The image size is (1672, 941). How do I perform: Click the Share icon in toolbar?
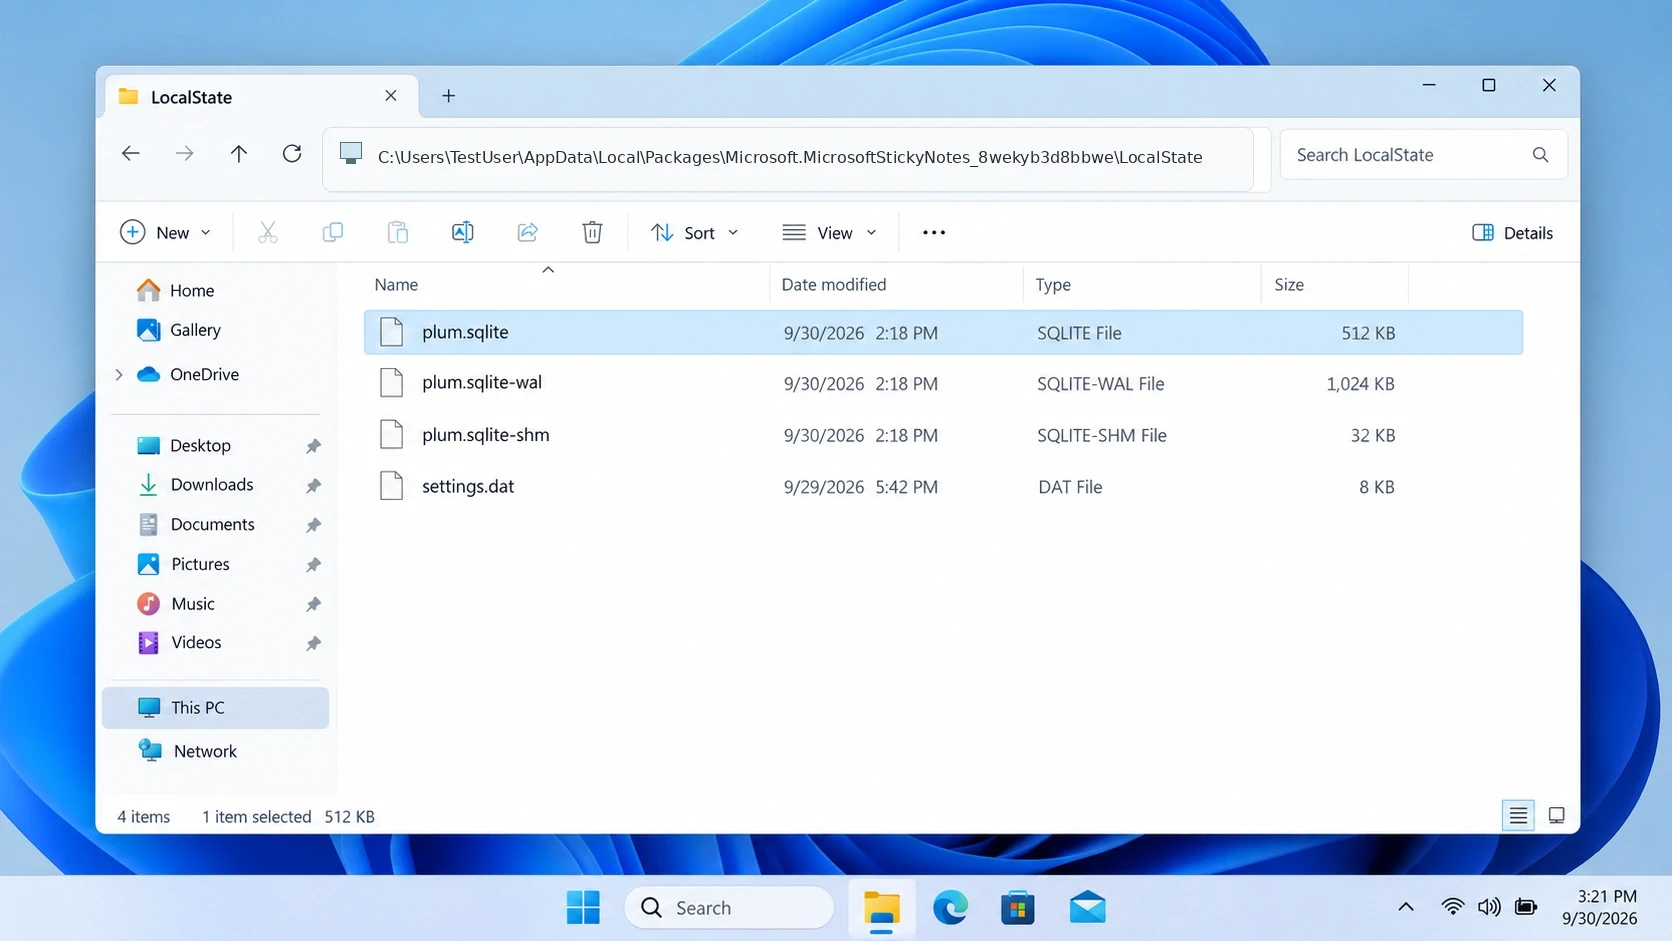528,233
